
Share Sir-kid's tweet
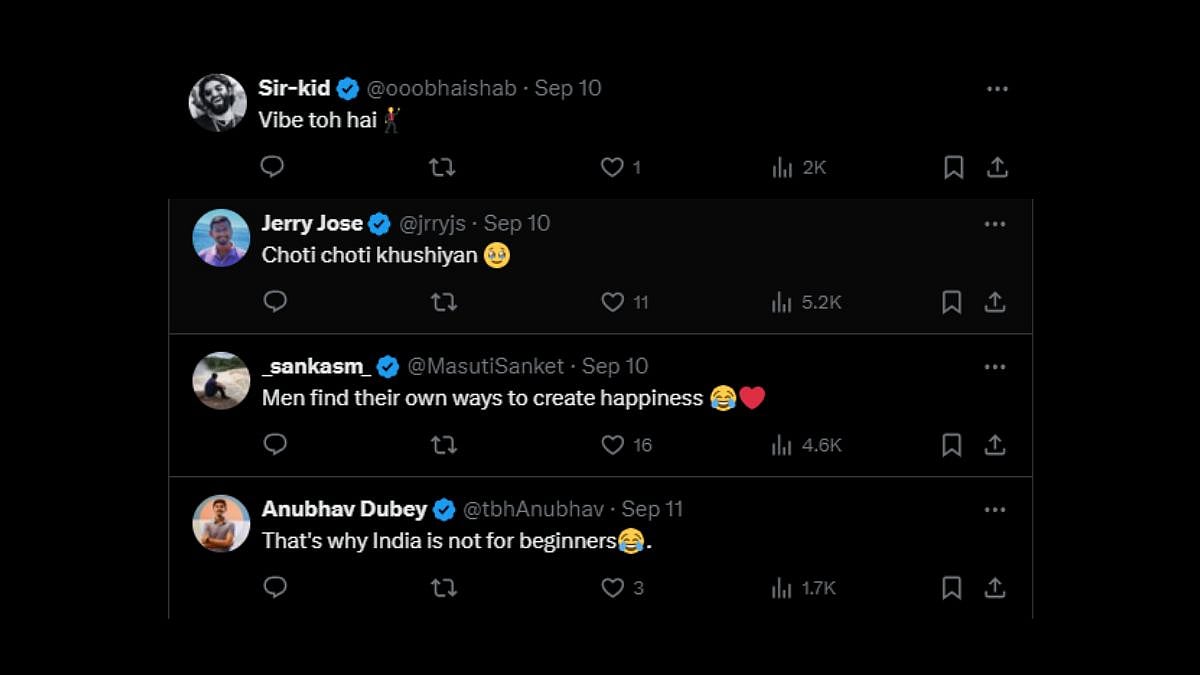(x=997, y=167)
